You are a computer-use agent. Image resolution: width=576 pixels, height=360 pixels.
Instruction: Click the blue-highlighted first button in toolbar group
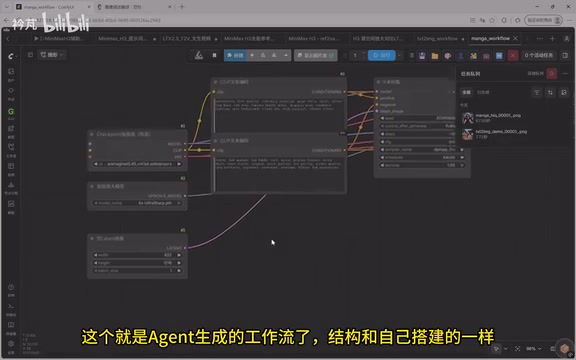[235, 55]
